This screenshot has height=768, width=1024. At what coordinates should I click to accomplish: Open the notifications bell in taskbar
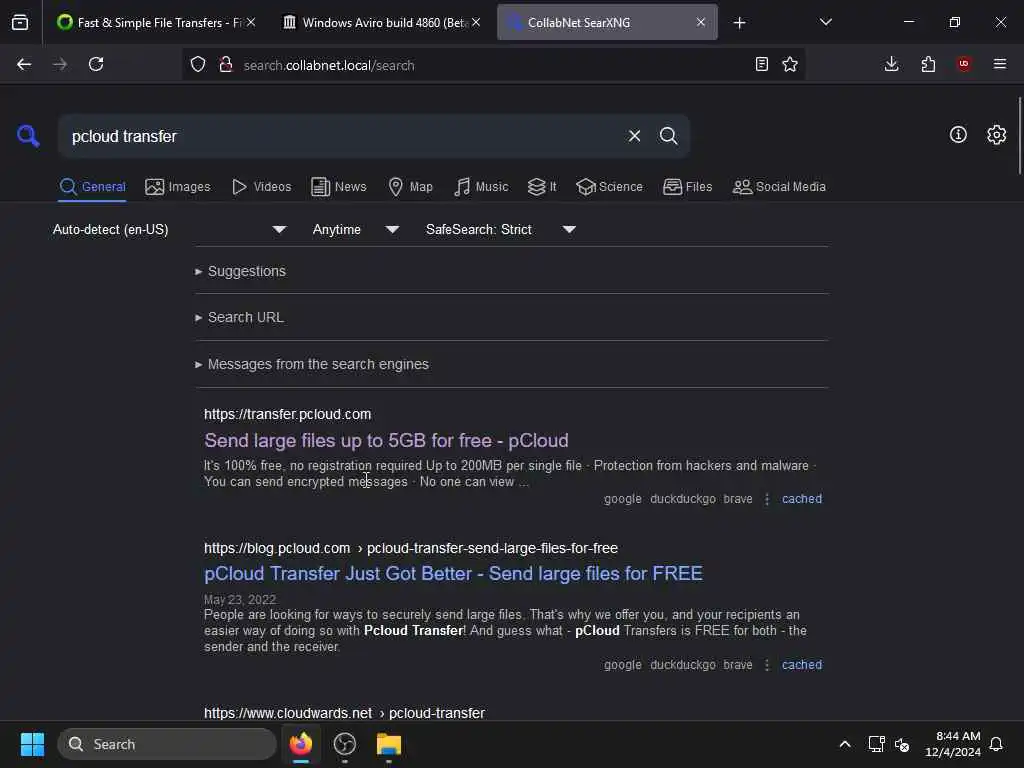pos(996,744)
